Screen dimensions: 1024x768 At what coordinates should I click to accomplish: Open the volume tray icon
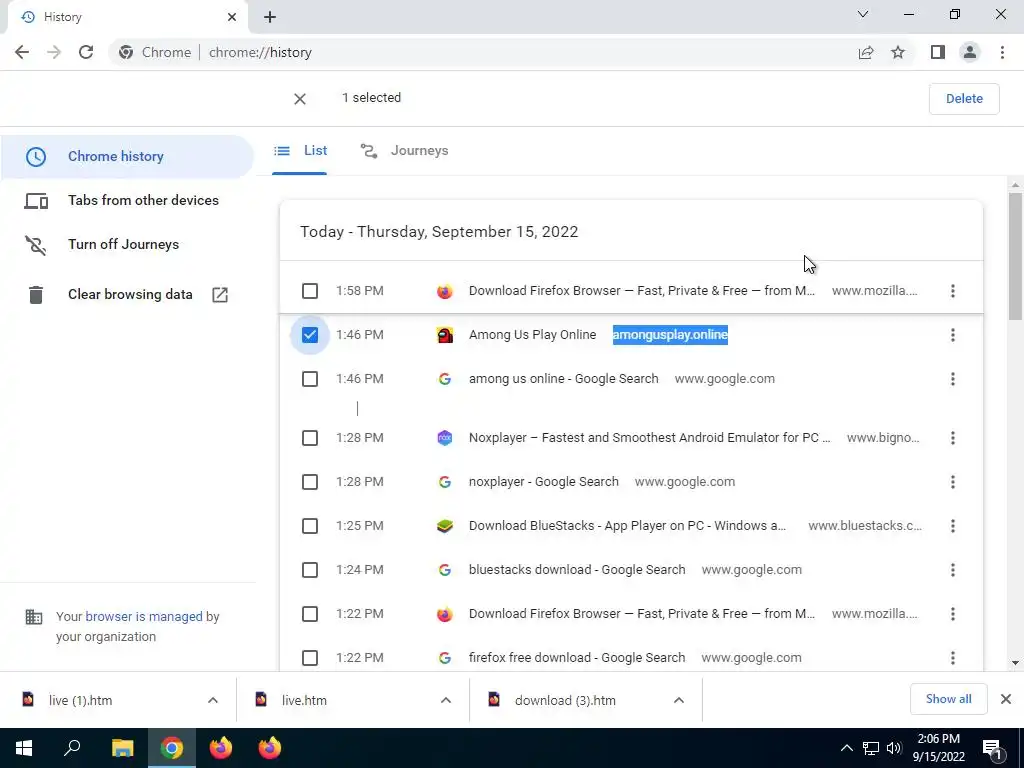pyautogui.click(x=894, y=748)
